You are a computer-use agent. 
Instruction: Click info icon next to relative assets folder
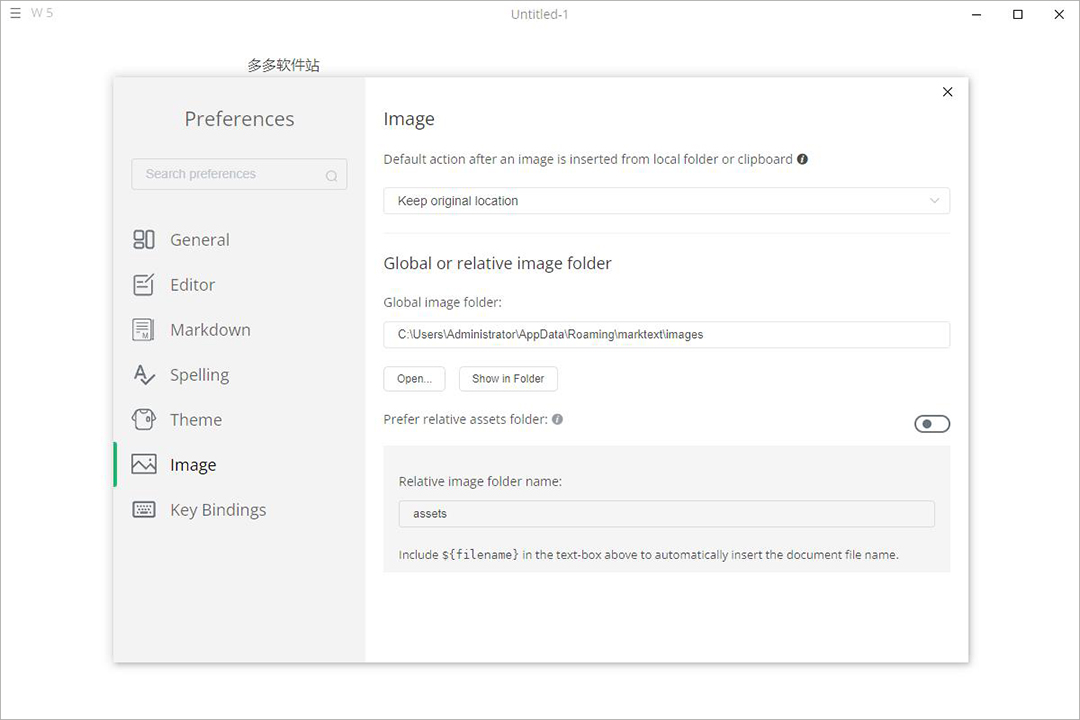click(x=557, y=420)
